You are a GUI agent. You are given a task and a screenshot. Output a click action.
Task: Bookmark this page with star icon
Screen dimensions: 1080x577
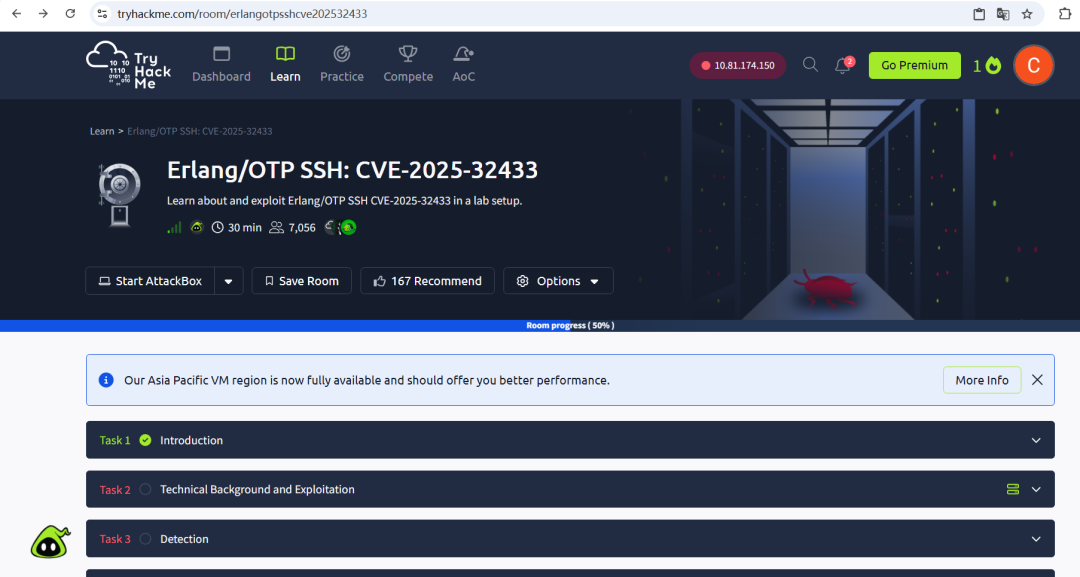1027,14
